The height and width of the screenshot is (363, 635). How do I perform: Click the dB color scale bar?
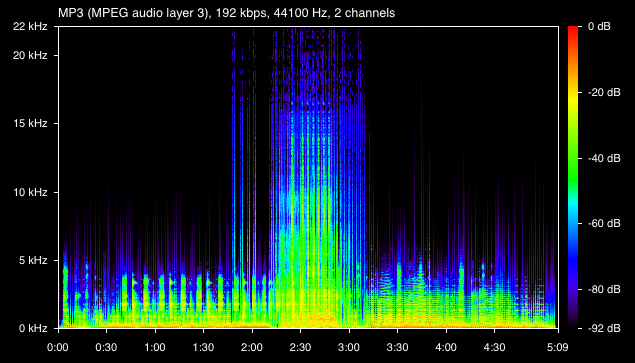[573, 177]
